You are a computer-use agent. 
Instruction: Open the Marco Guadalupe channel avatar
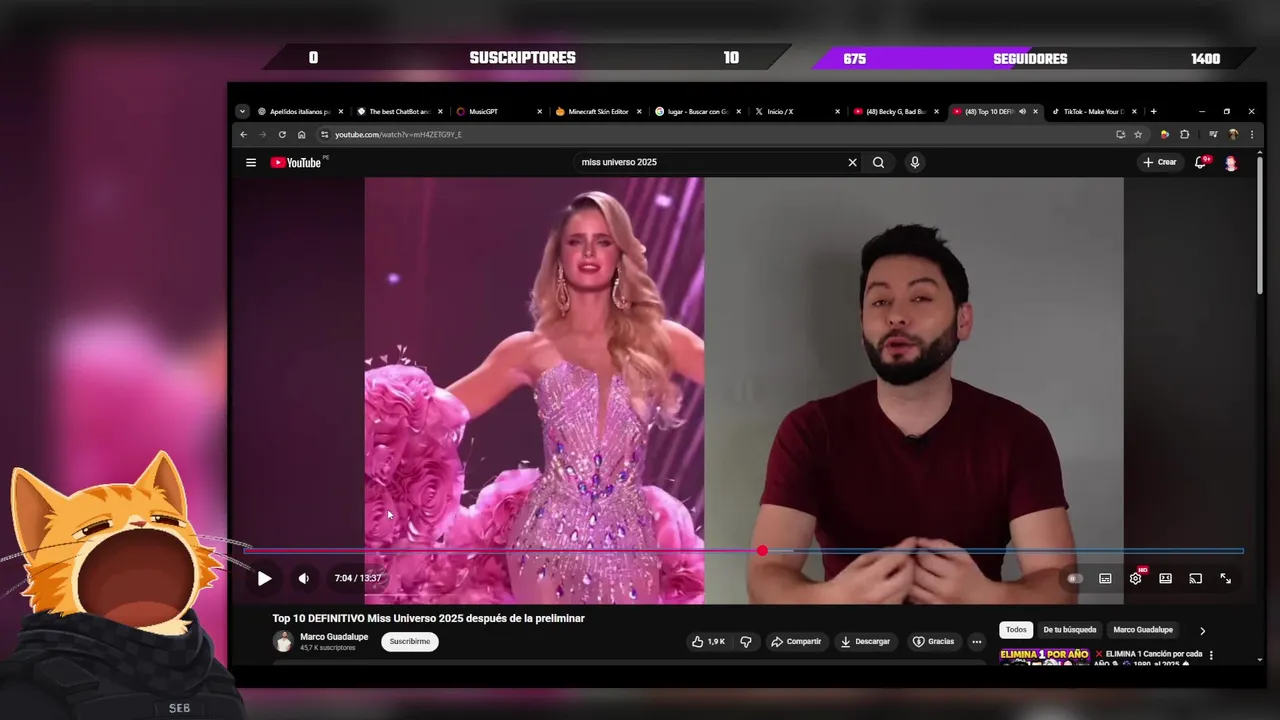point(283,642)
